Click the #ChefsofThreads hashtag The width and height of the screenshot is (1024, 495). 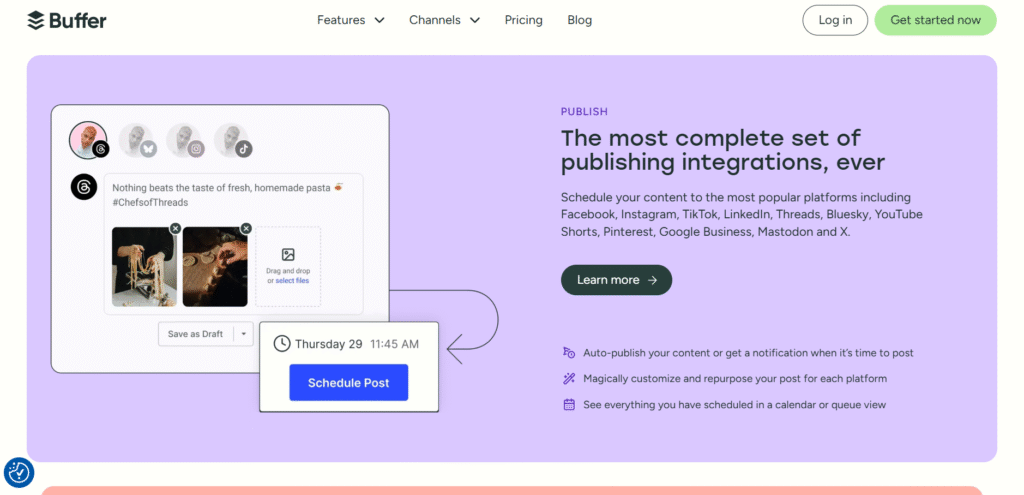pos(150,202)
